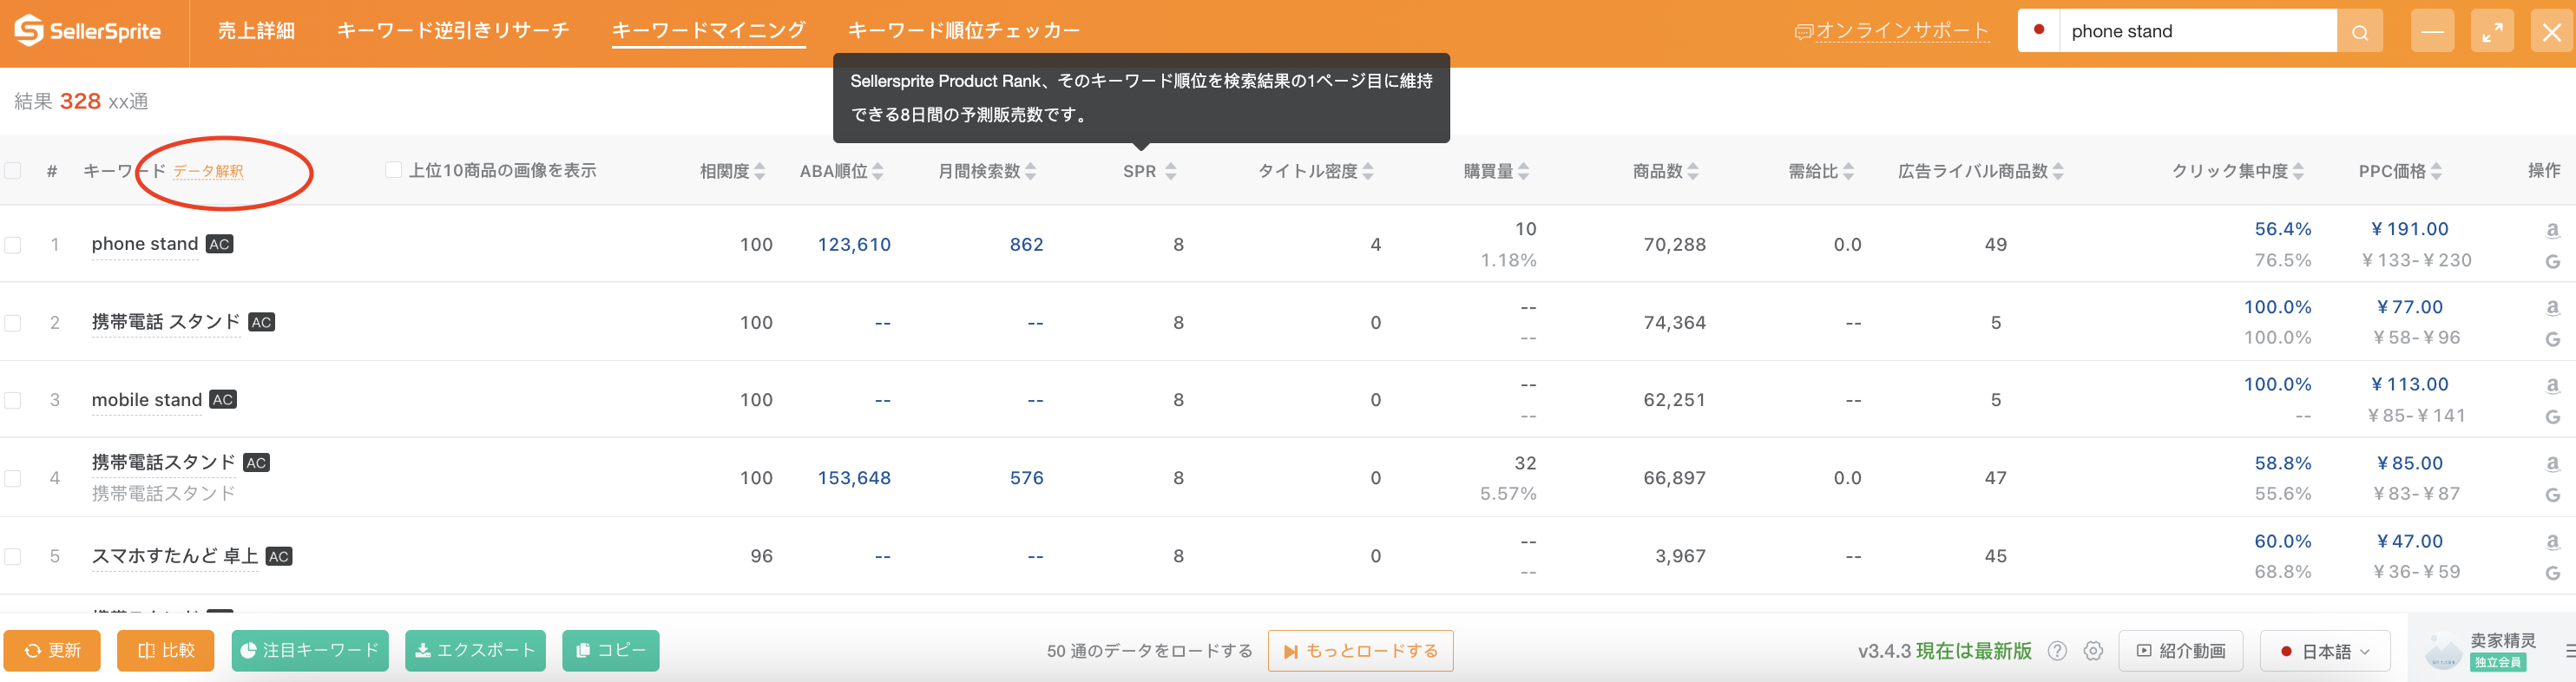Open Google icon for 携帯電話 スタンド row
This screenshot has height=682, width=2576.
click(x=2552, y=339)
